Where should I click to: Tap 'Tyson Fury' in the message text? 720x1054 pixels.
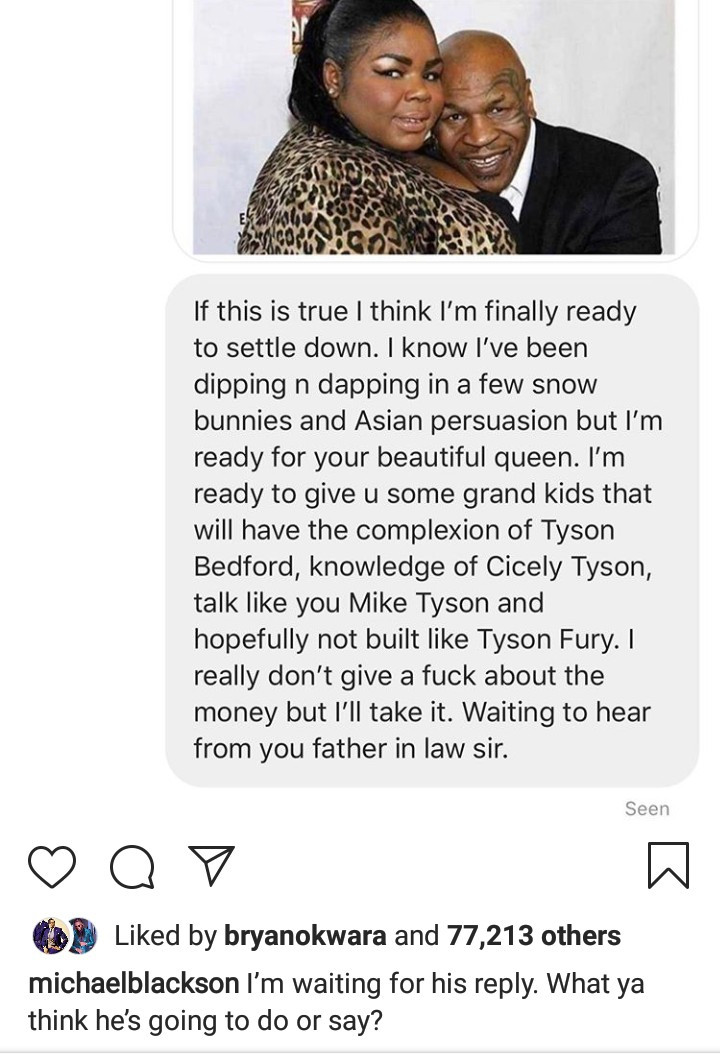pos(547,639)
